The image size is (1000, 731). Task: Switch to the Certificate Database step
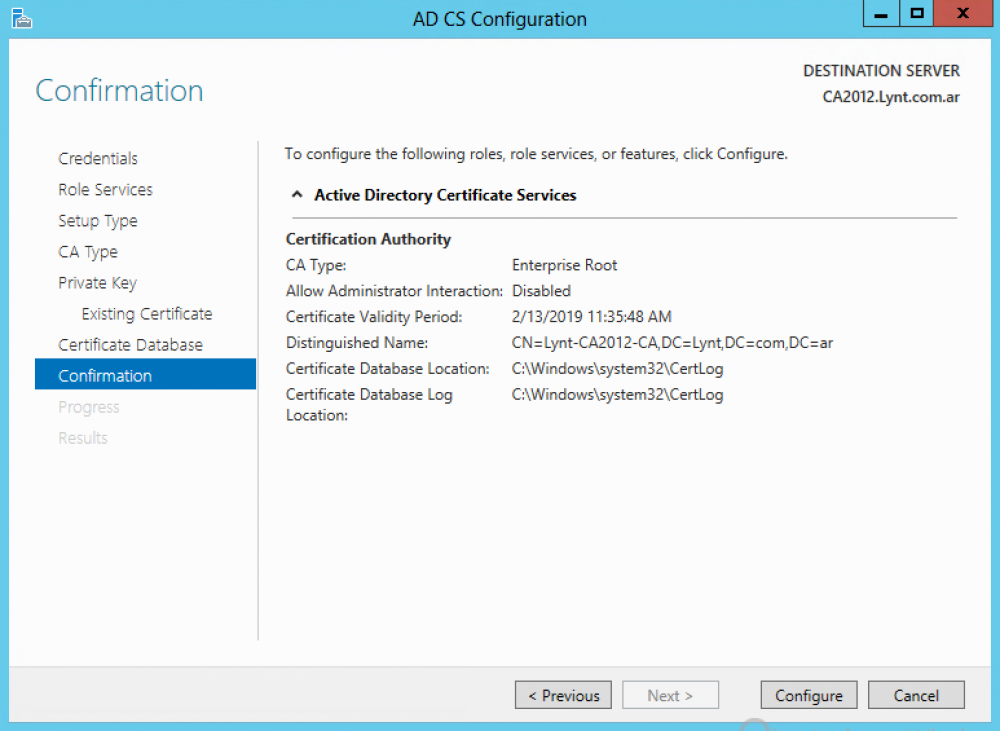pyautogui.click(x=130, y=345)
